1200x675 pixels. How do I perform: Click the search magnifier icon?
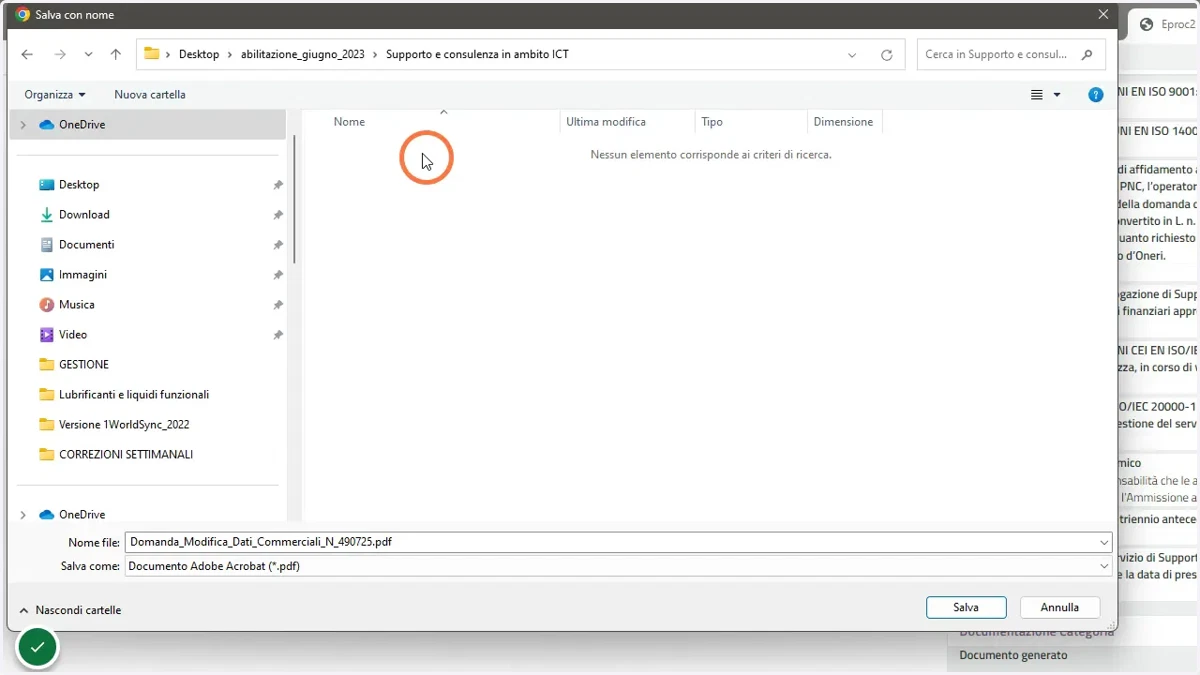pos(1088,54)
